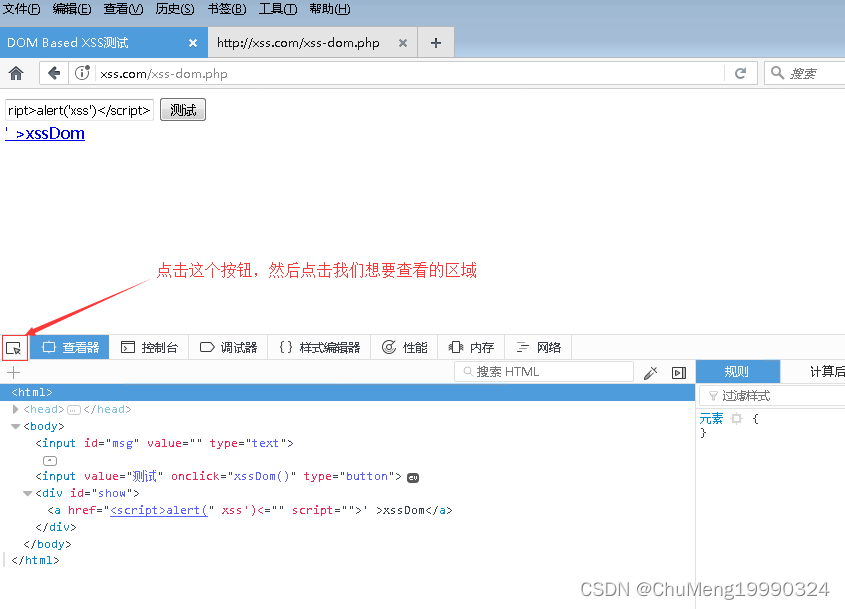Select the closing body tag line
Screen dimensions: 845x609
tap(47, 544)
